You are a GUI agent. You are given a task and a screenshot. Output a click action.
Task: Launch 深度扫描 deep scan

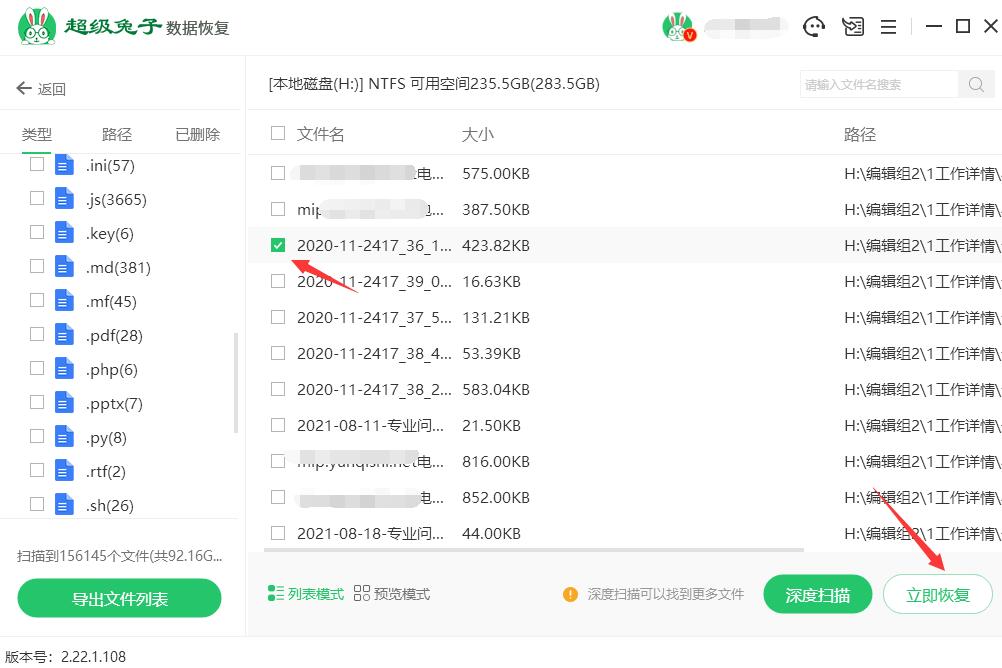point(817,593)
